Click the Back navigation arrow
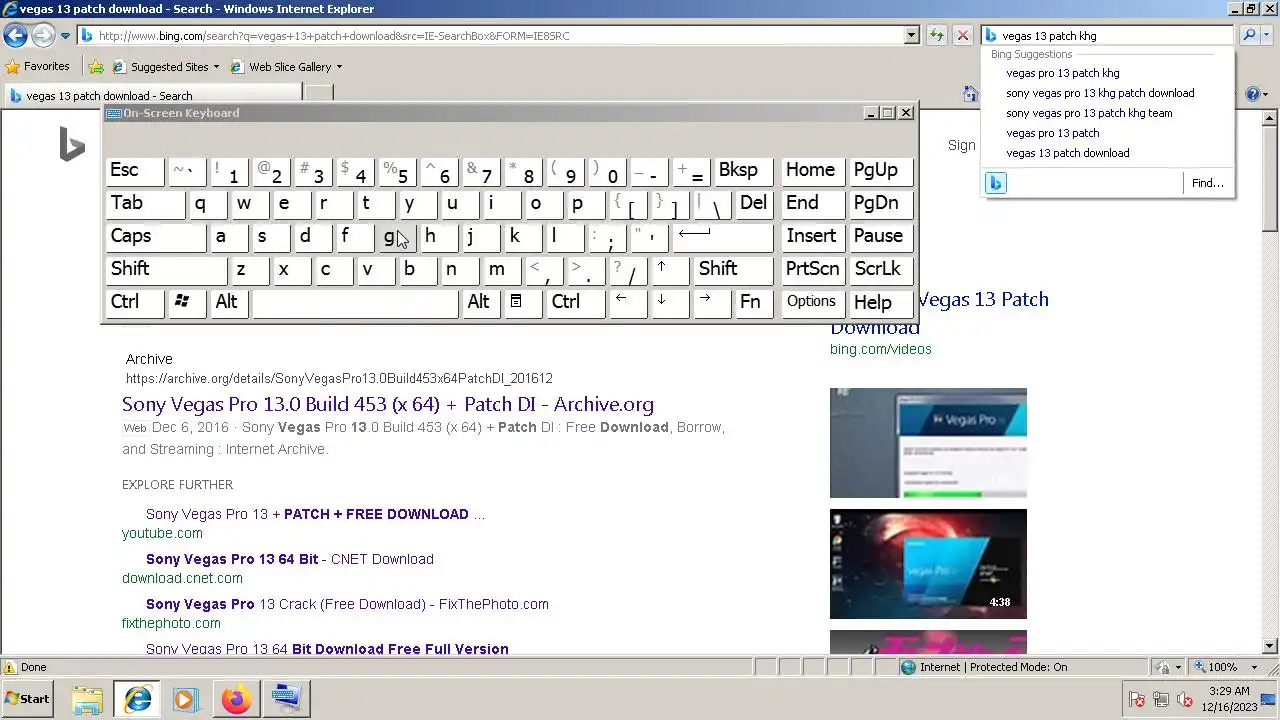This screenshot has width=1280, height=720. (x=15, y=35)
